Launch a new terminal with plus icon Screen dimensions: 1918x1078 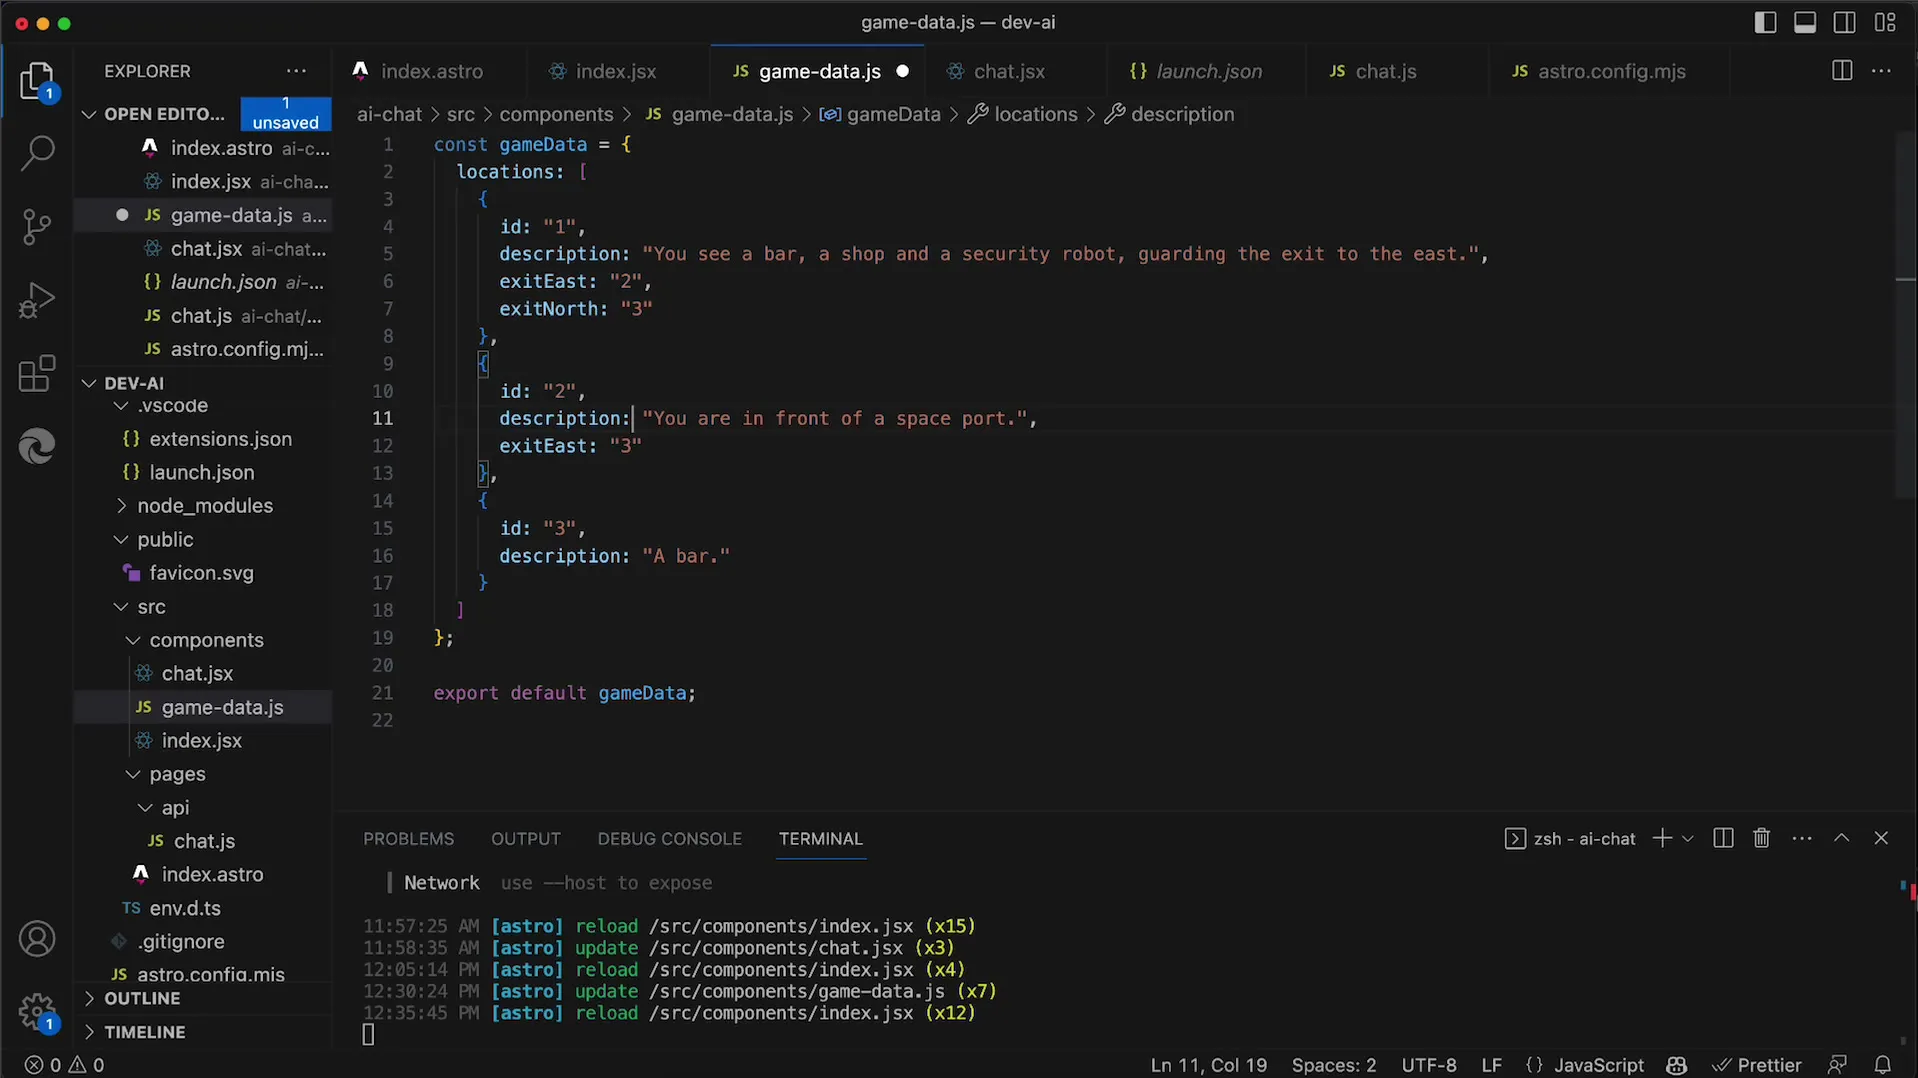[1662, 838]
